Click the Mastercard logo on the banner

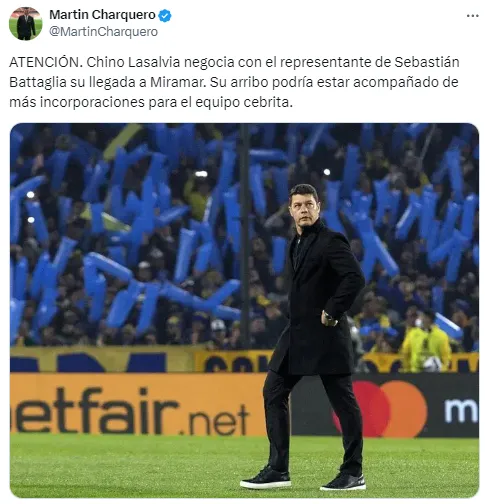click(387, 408)
